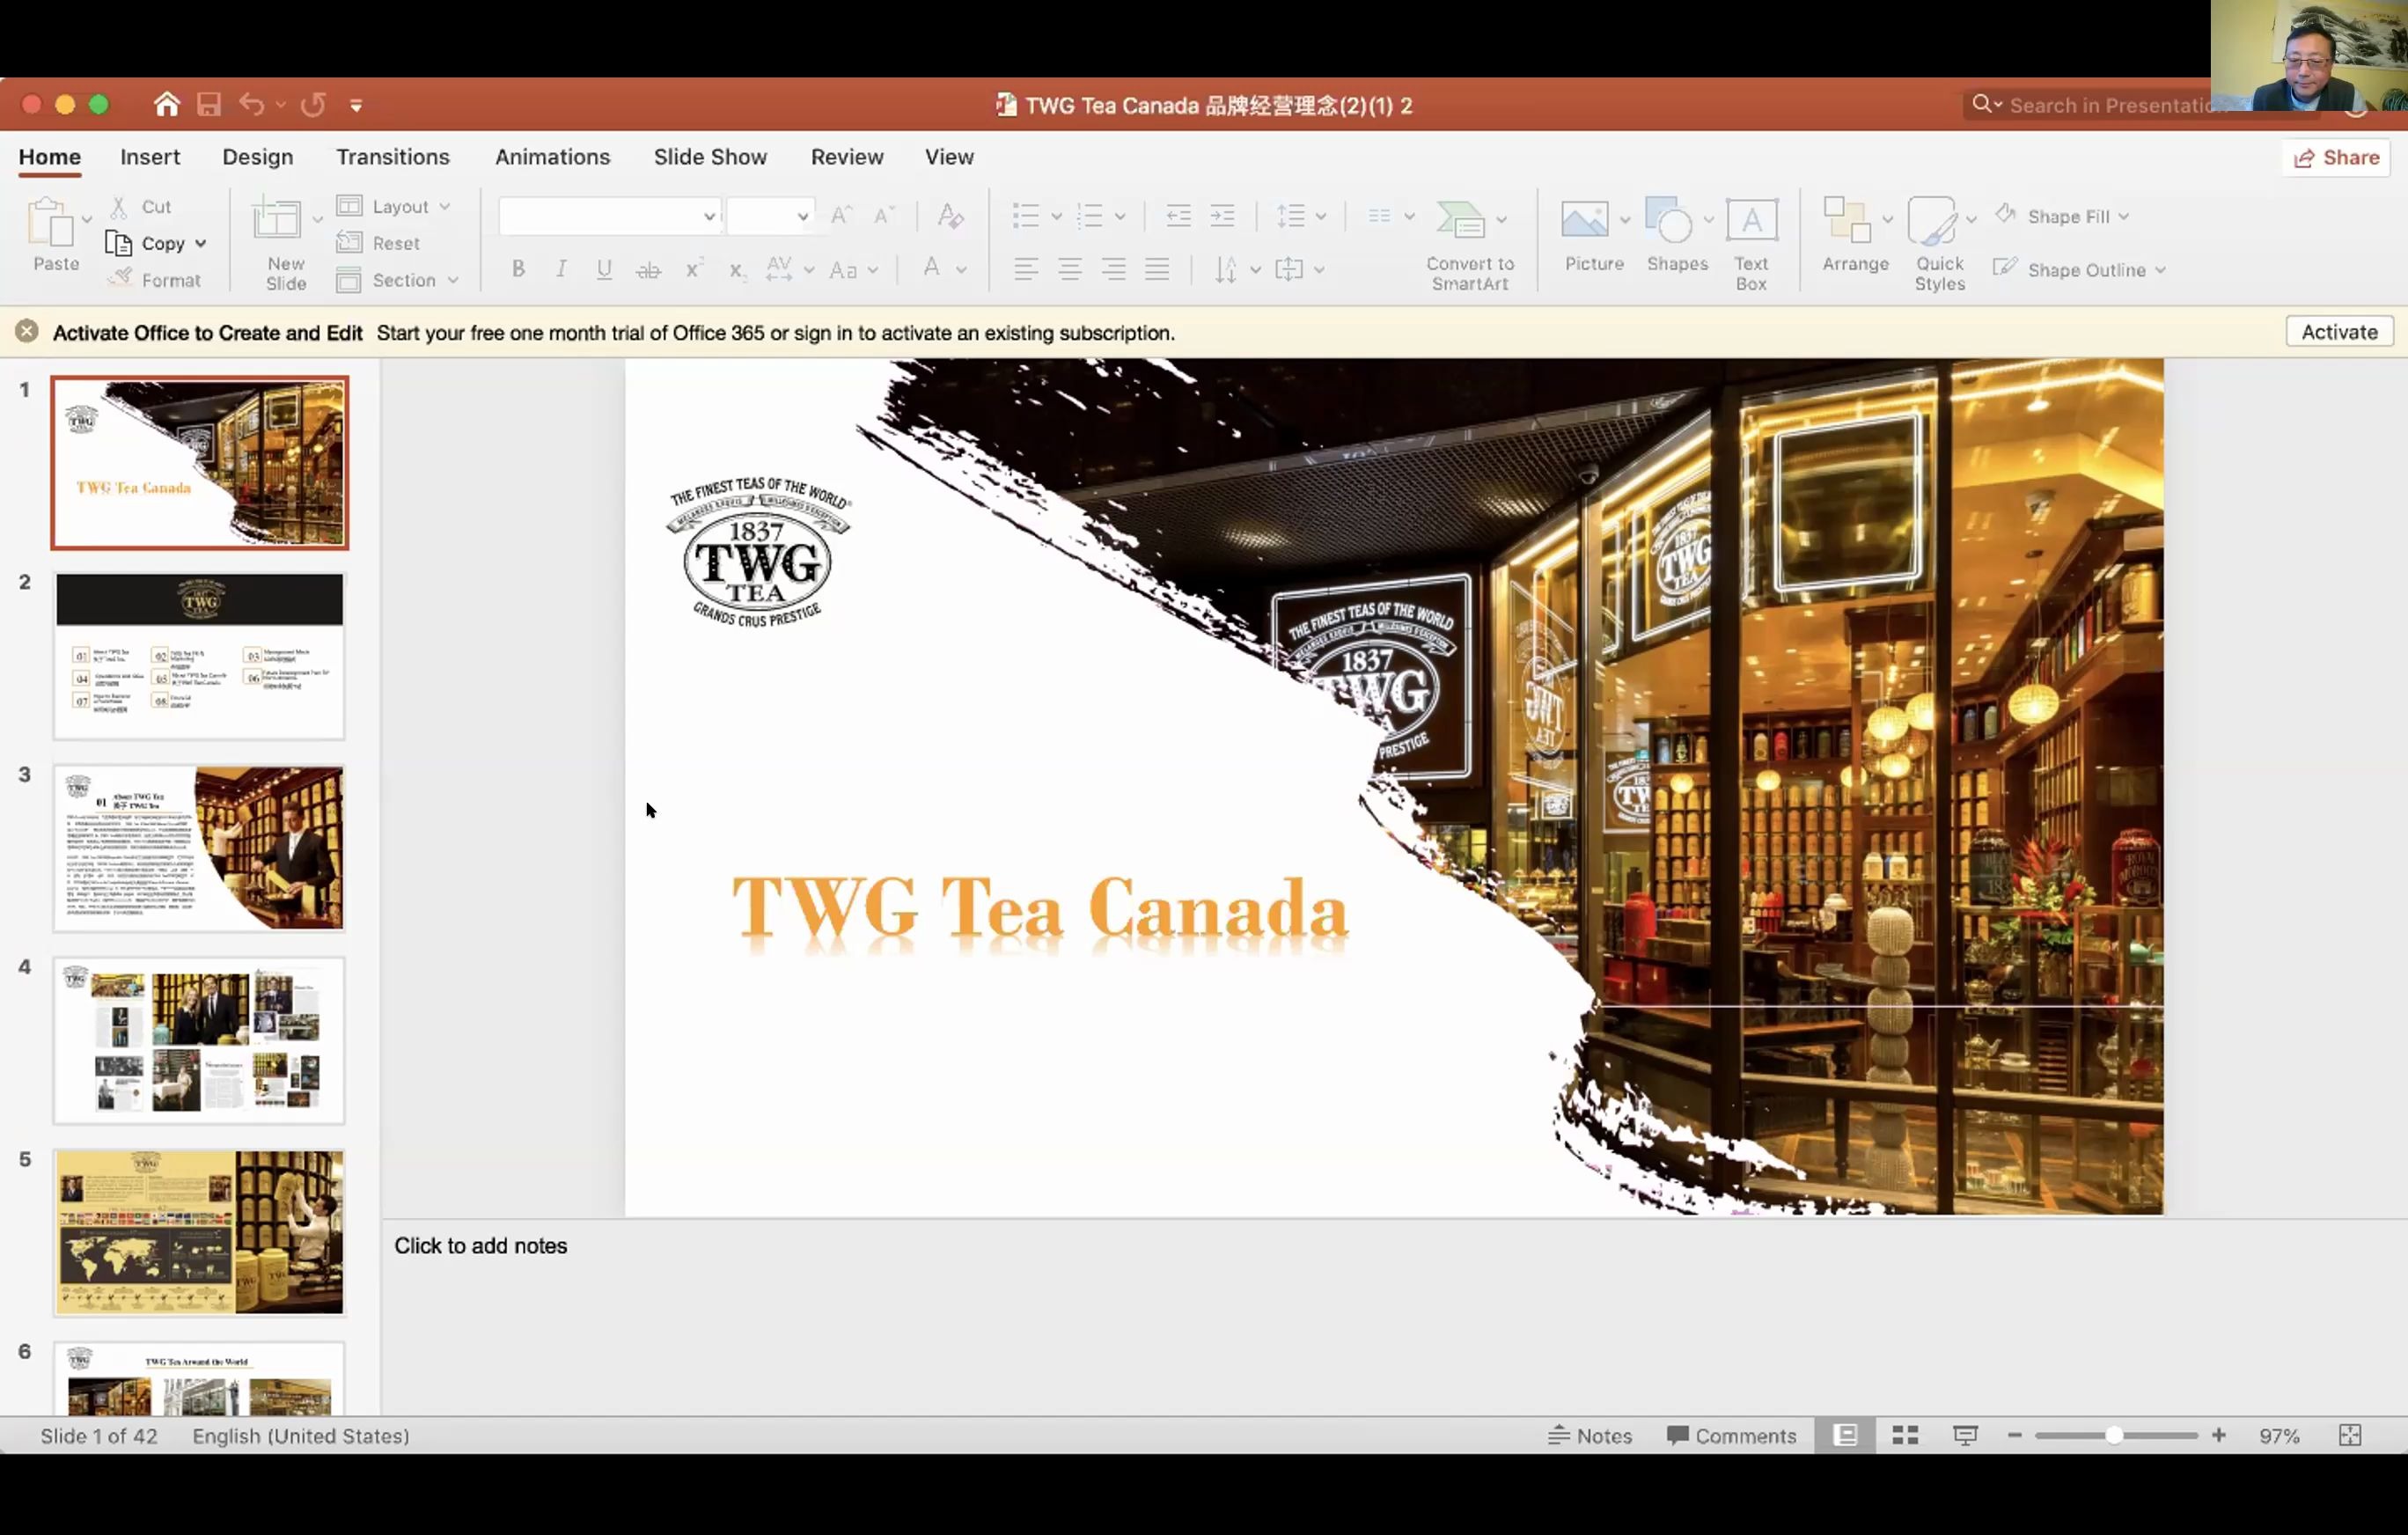2408x1535 pixels.
Task: Open the View tab
Action: coord(949,157)
